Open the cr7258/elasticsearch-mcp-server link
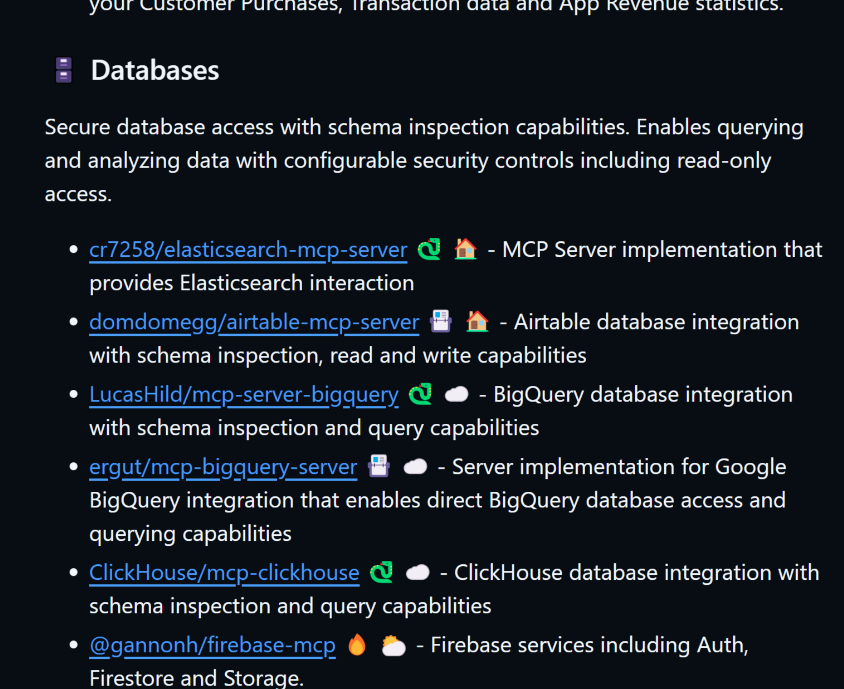This screenshot has height=689, width=844. (x=248, y=250)
